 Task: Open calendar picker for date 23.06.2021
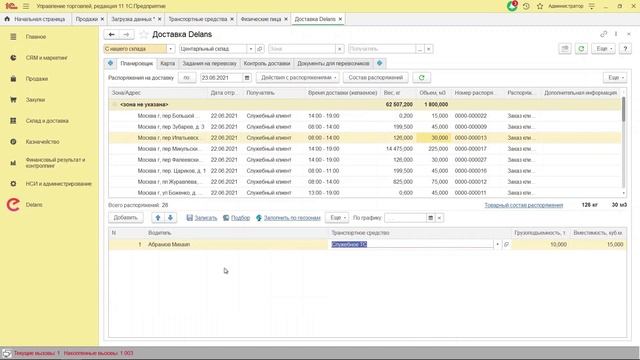(247, 78)
